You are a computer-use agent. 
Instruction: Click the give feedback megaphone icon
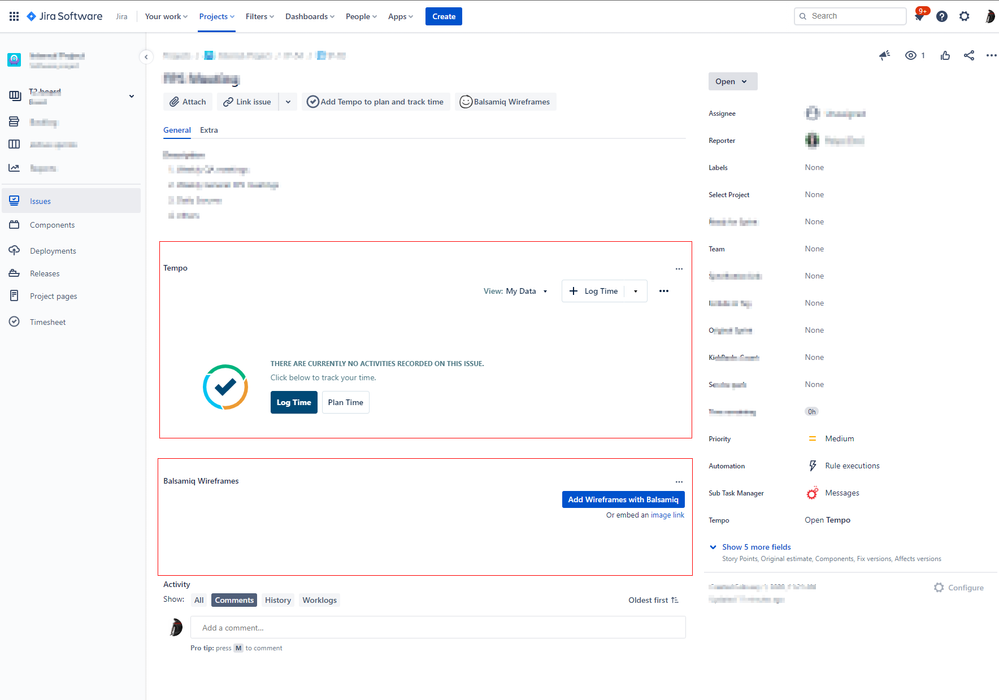(x=884, y=55)
